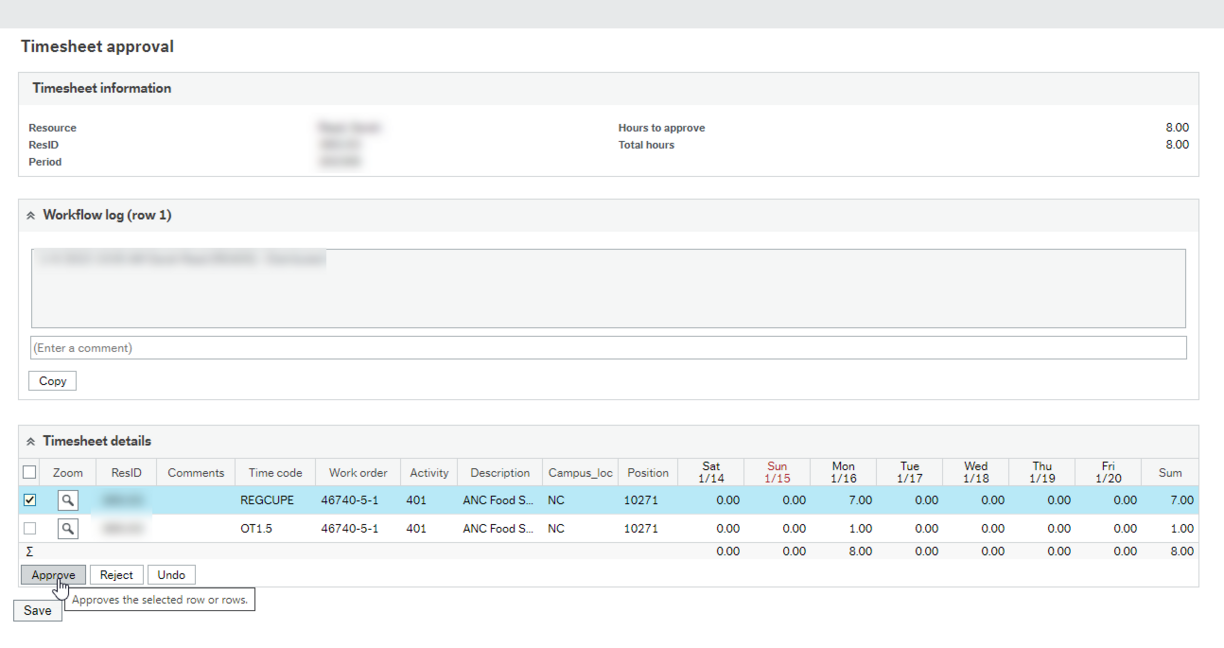The image size is (1224, 648).
Task: Click the Work order column header
Action: [x=357, y=471]
